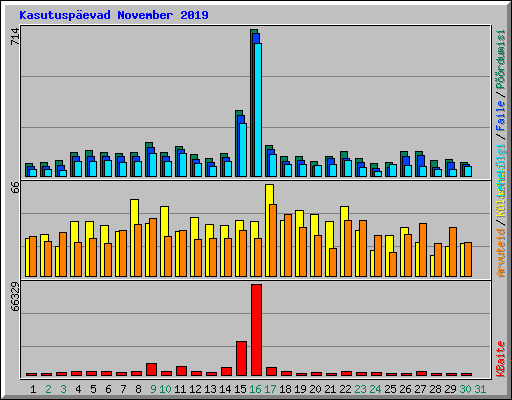512x400 pixels.
Task: Select day label "8" on the axis
Action: click(138, 389)
